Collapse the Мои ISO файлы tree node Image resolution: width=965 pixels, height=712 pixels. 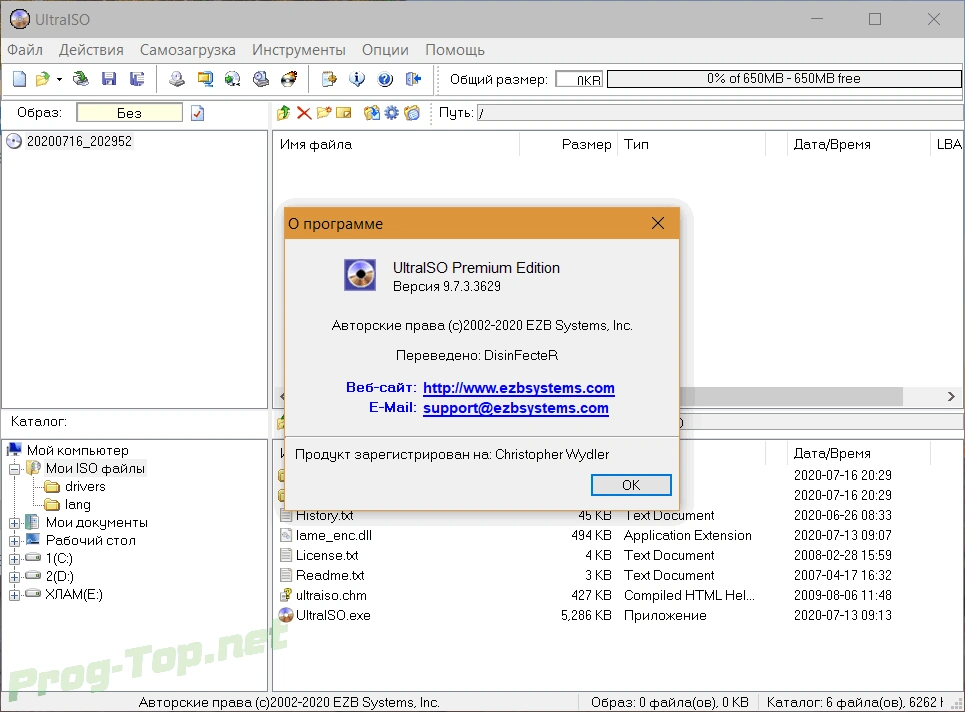(x=15, y=469)
